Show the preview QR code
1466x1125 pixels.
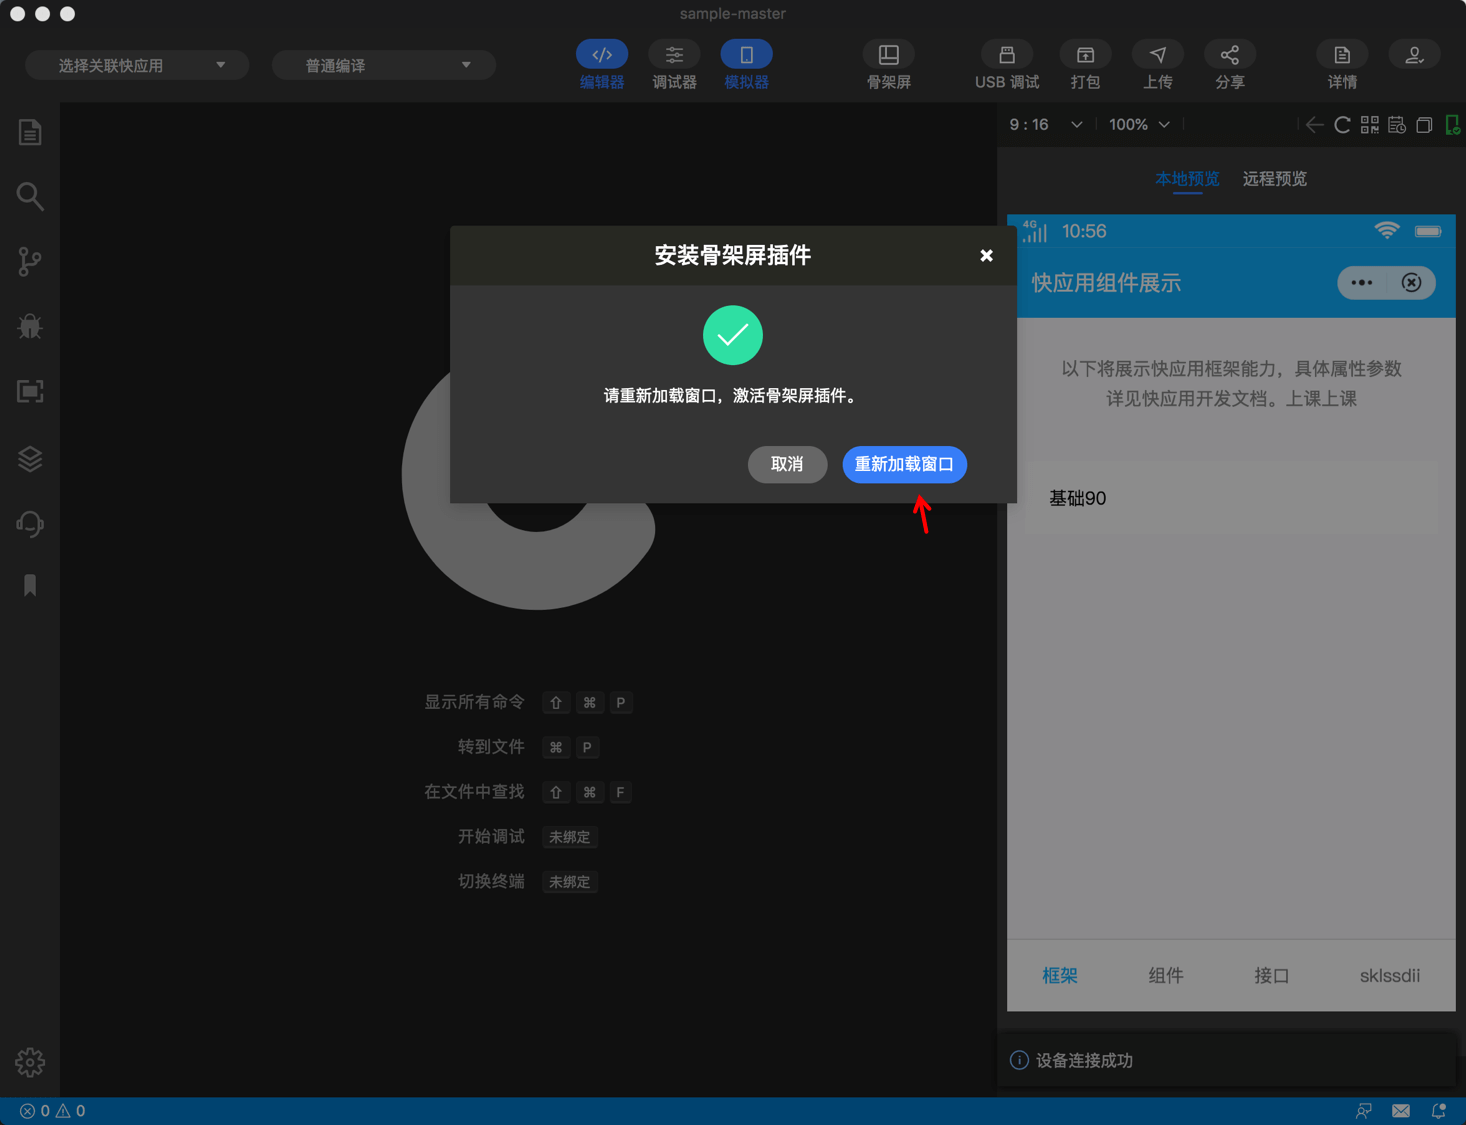(x=1369, y=124)
